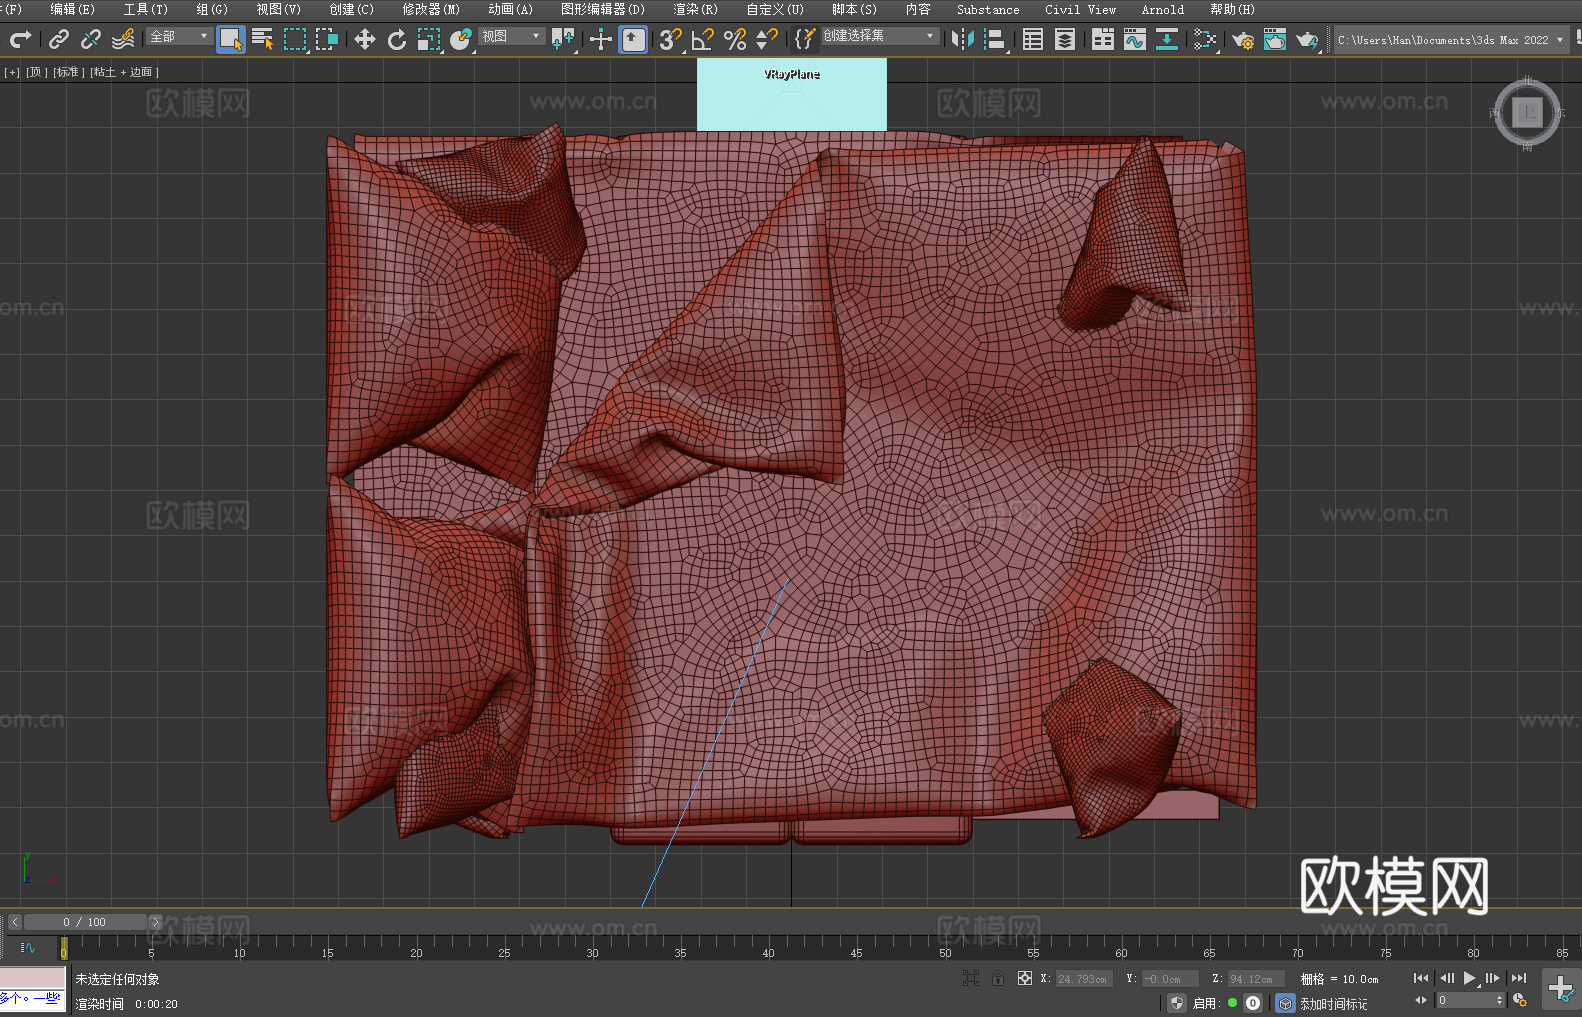Select the Unlink selection tool

click(91, 39)
